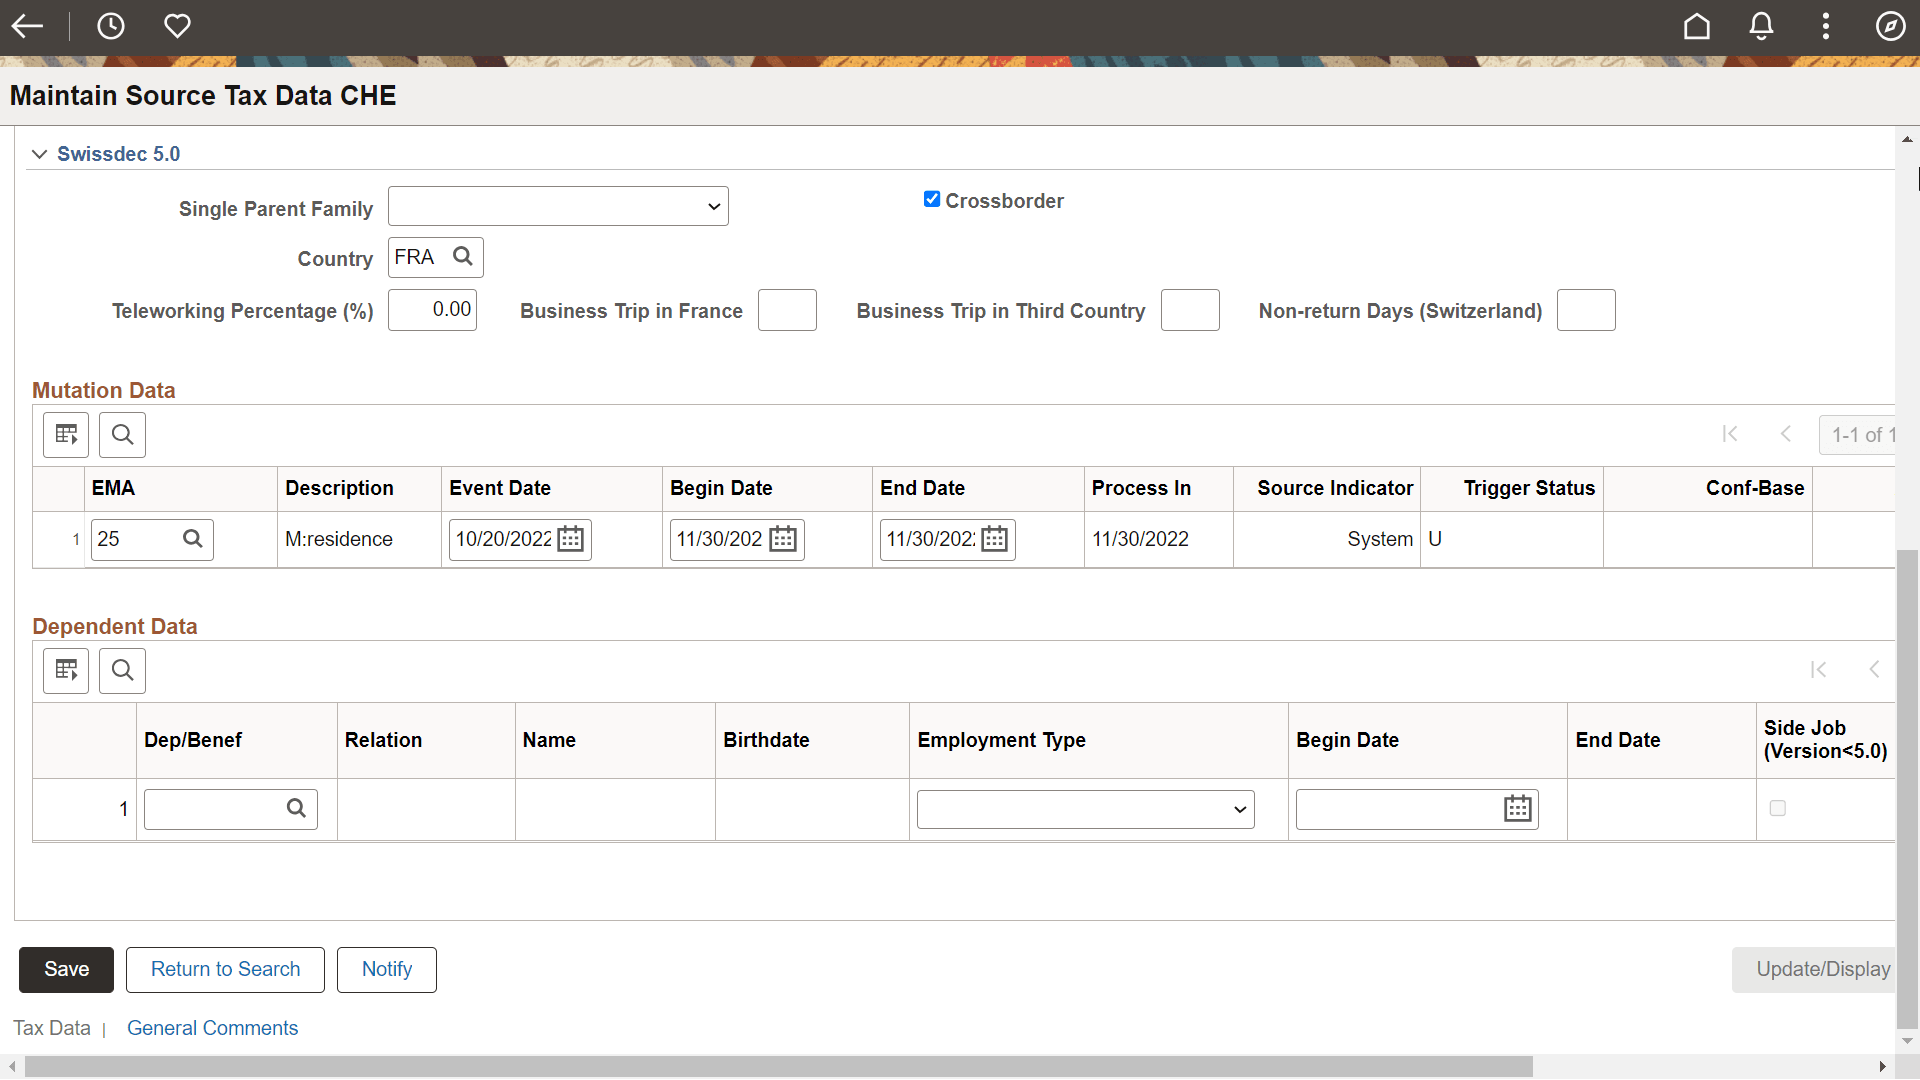This screenshot has width=1920, height=1080.
Task: Click Country field lookup magnifier
Action: pyautogui.click(x=462, y=257)
